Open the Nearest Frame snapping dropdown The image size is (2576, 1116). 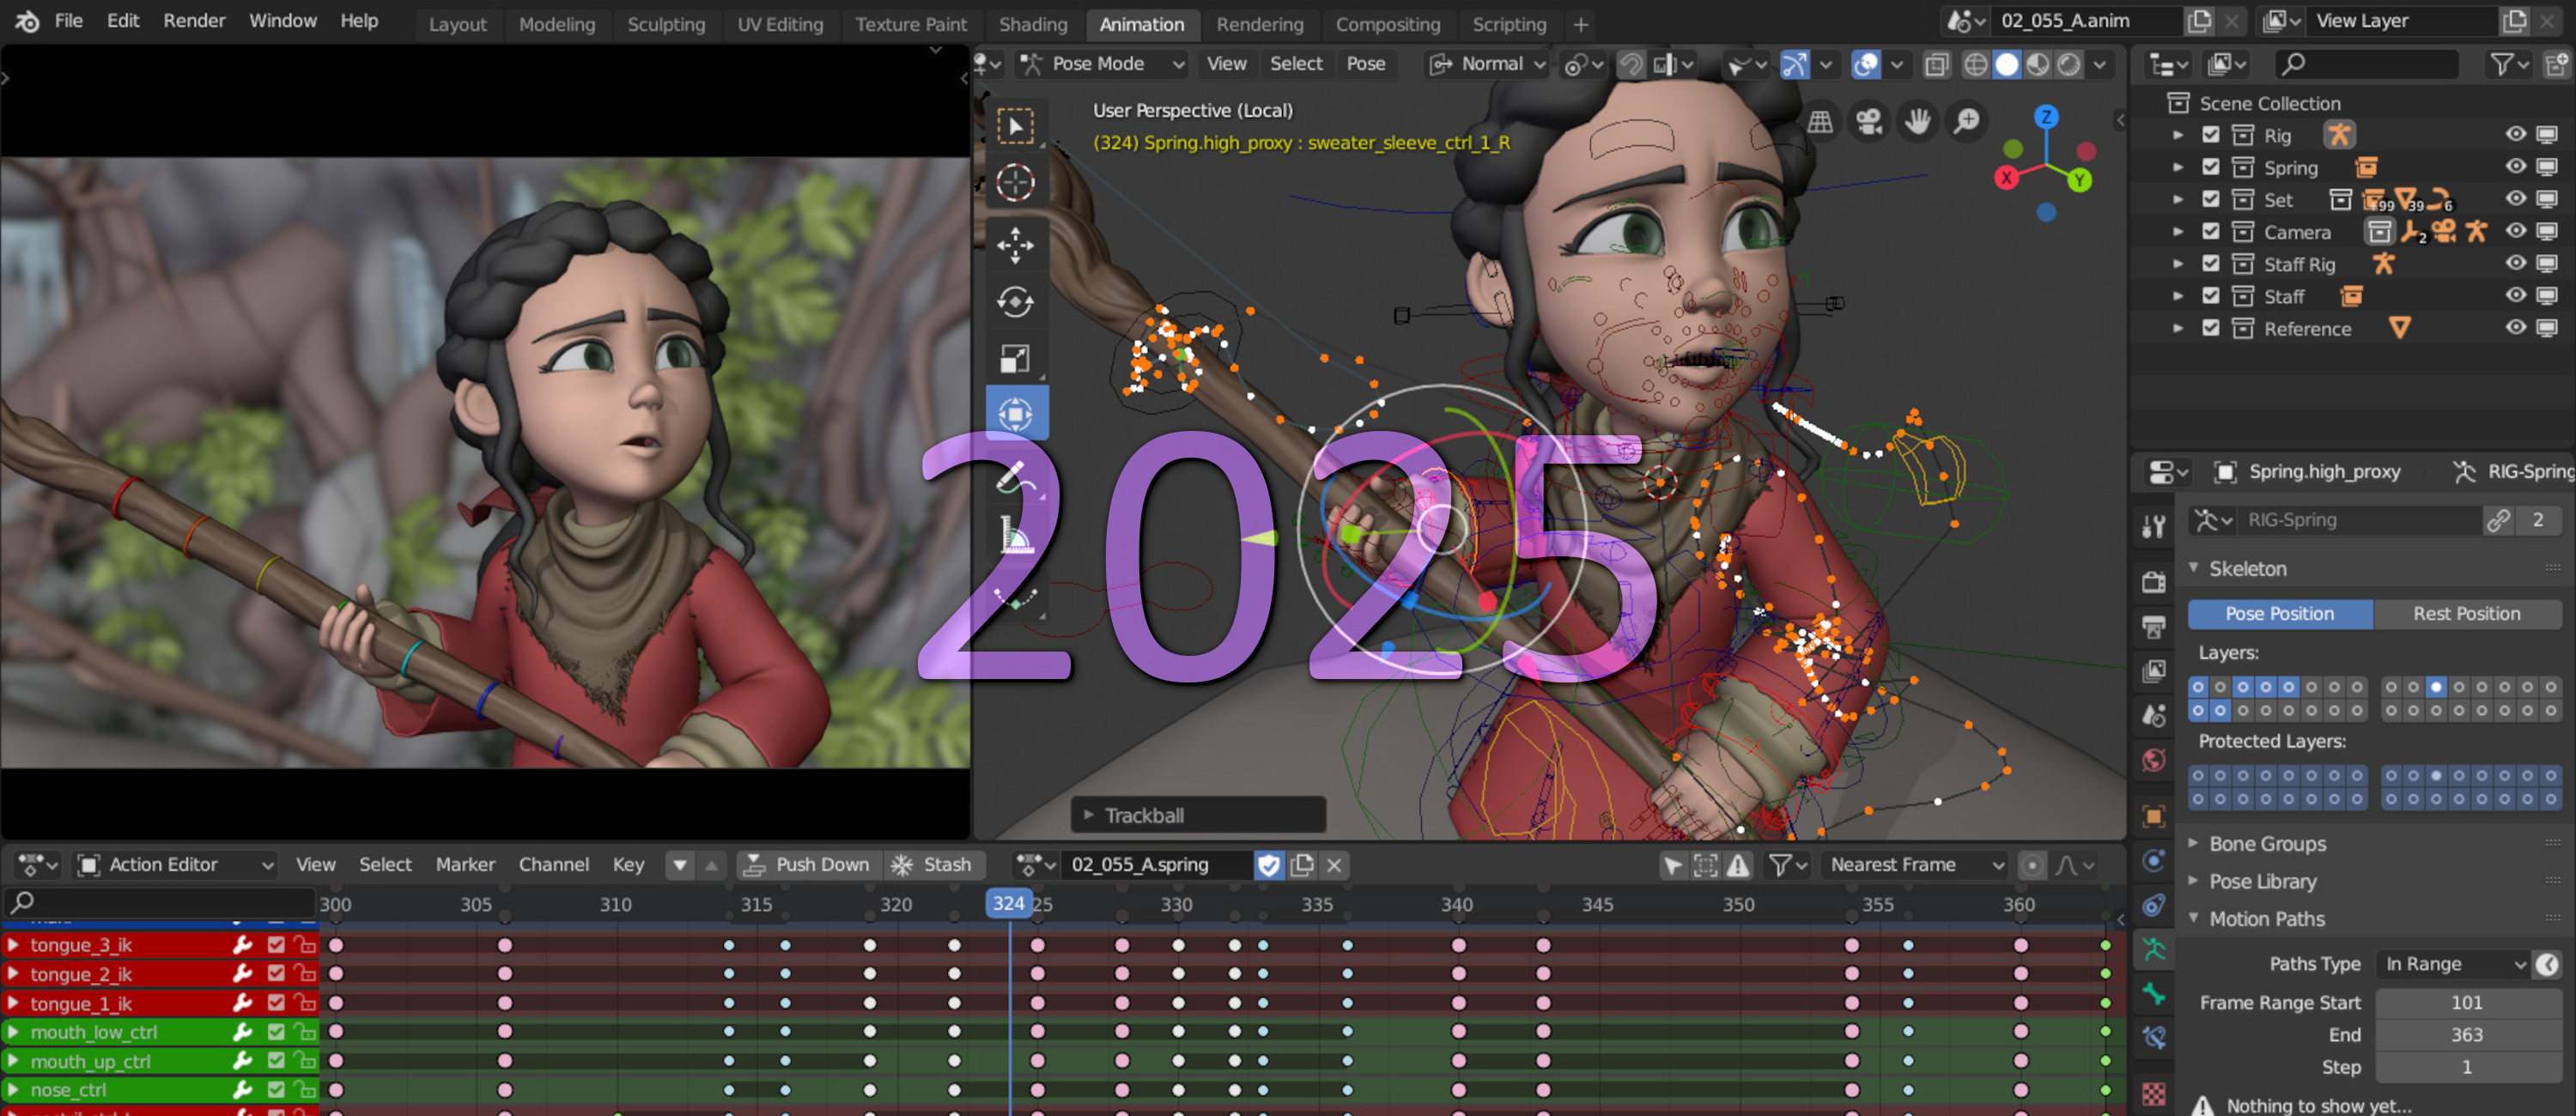tap(1914, 865)
